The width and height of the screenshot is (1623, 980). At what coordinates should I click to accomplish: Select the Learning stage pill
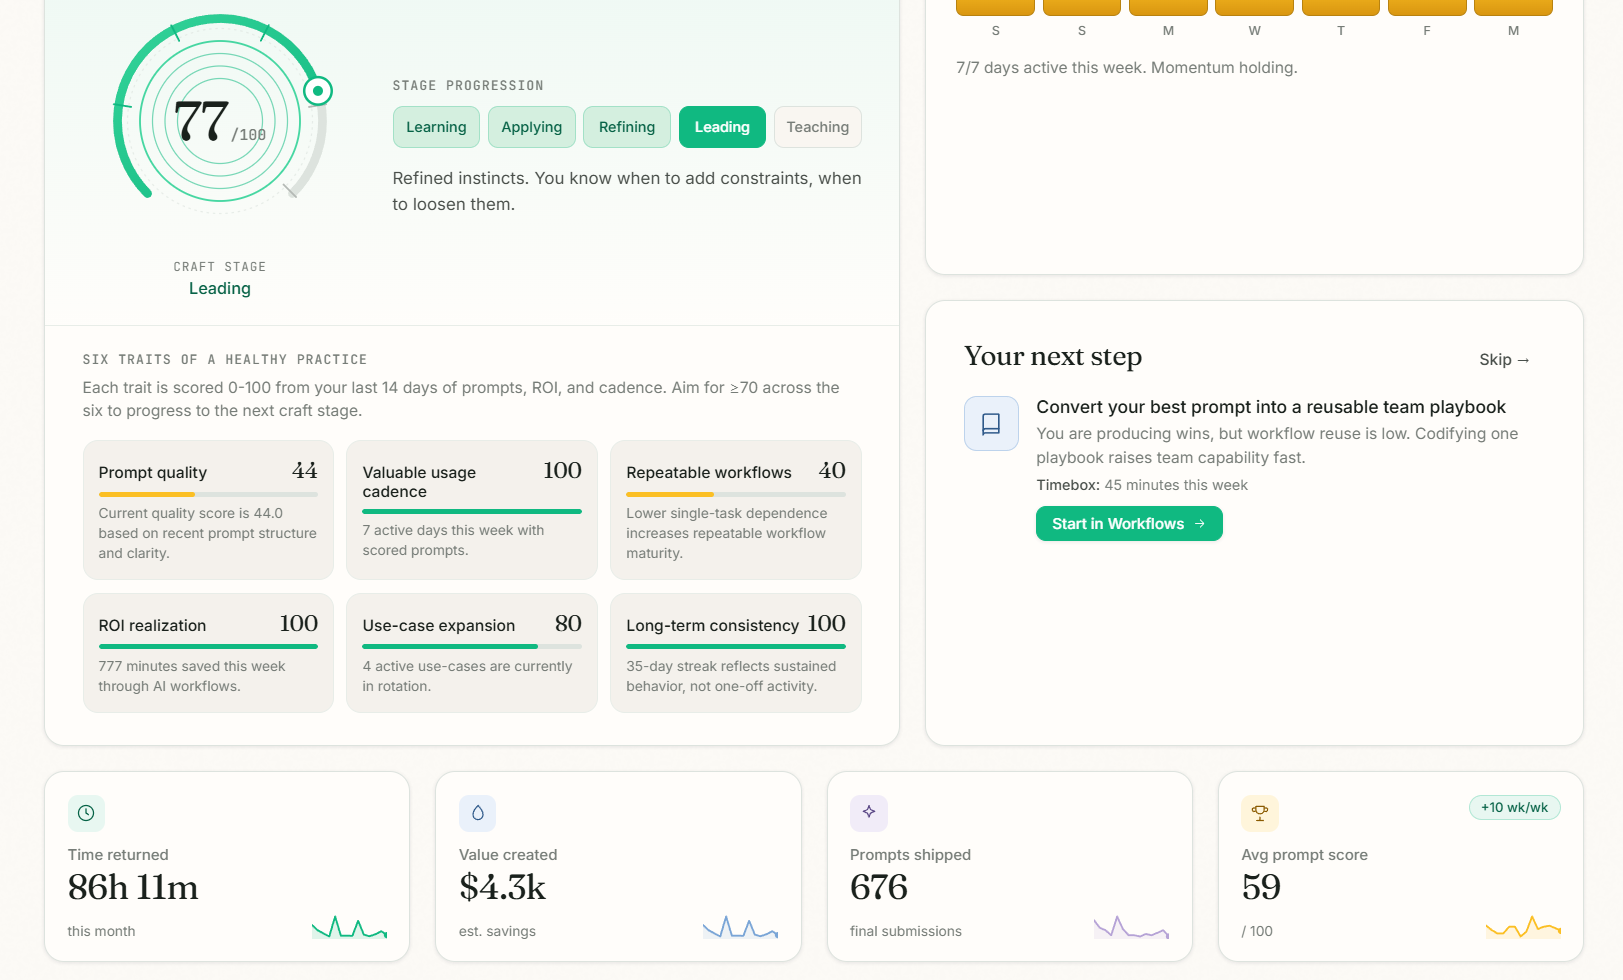point(436,127)
